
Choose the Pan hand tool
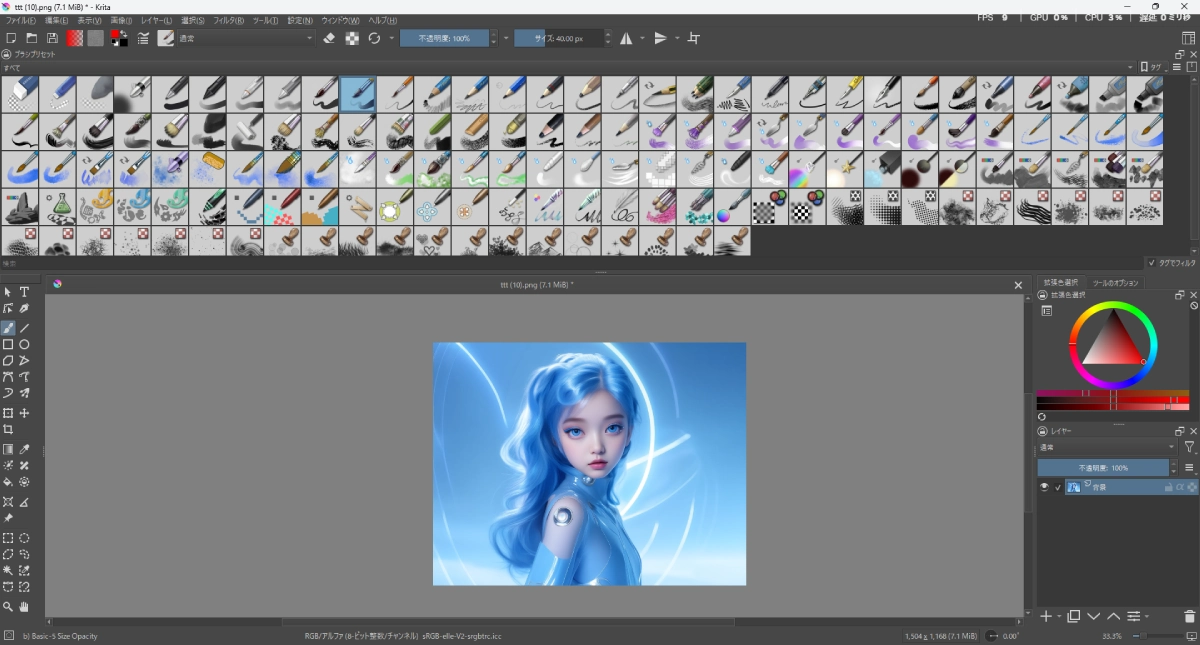25,607
